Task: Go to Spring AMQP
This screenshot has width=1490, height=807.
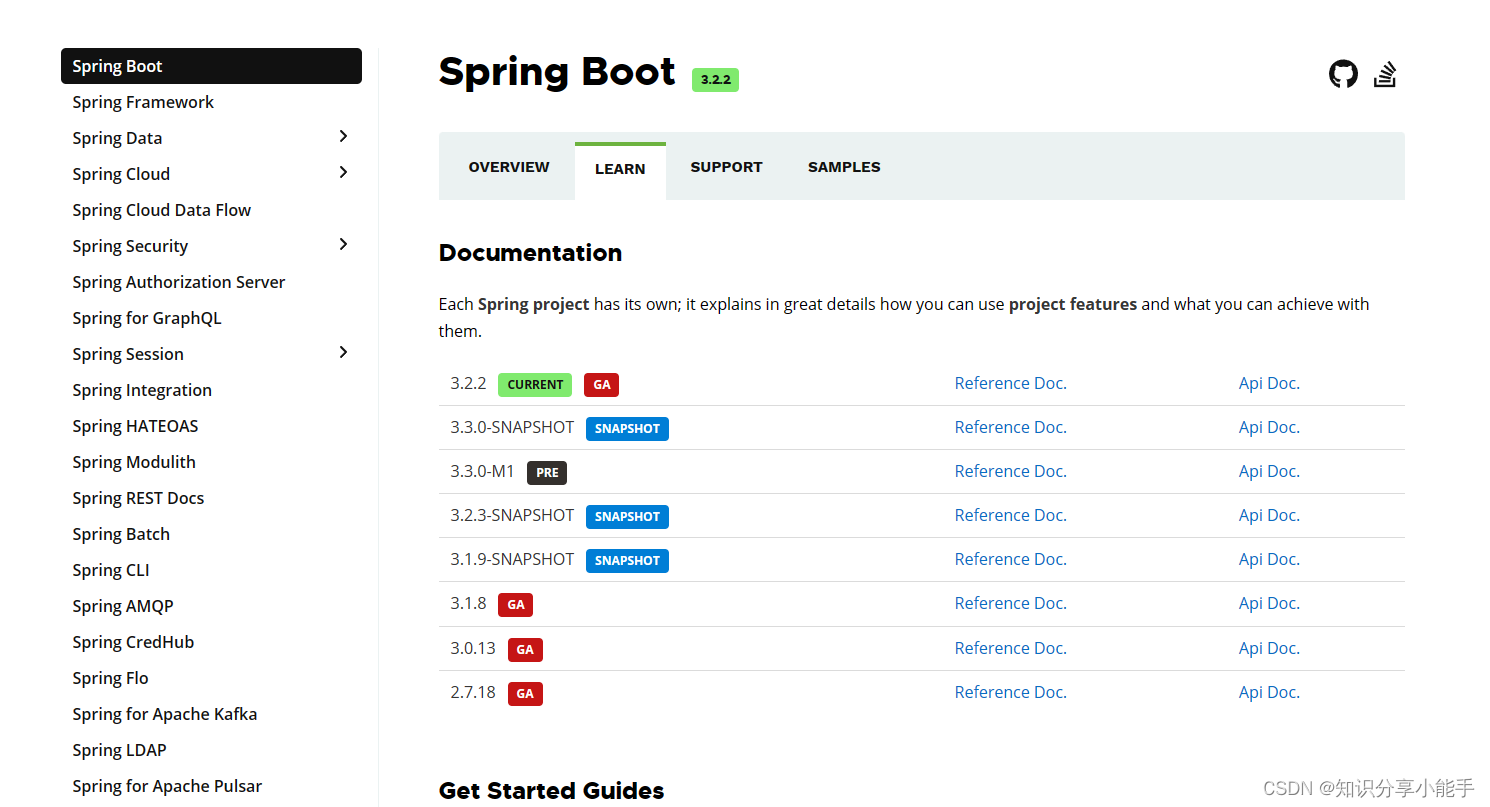Action: (x=123, y=606)
